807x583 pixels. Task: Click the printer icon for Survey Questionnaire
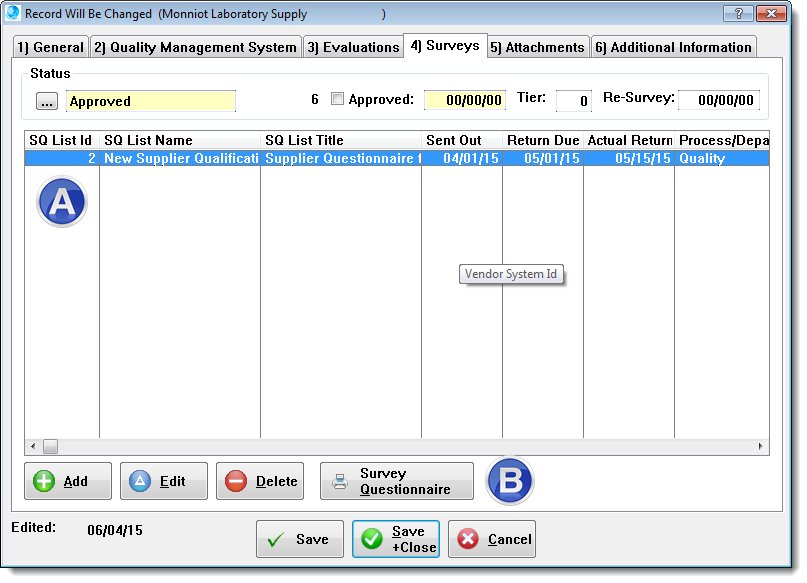pos(340,481)
